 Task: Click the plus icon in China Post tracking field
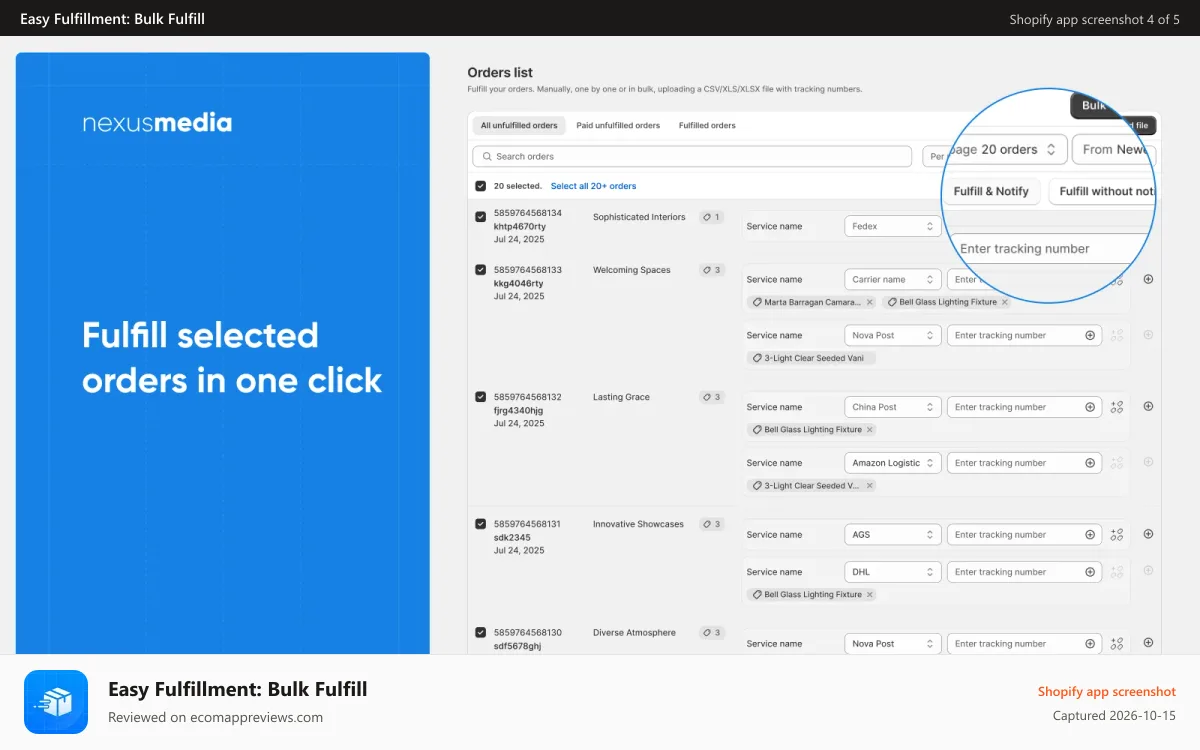[1090, 407]
